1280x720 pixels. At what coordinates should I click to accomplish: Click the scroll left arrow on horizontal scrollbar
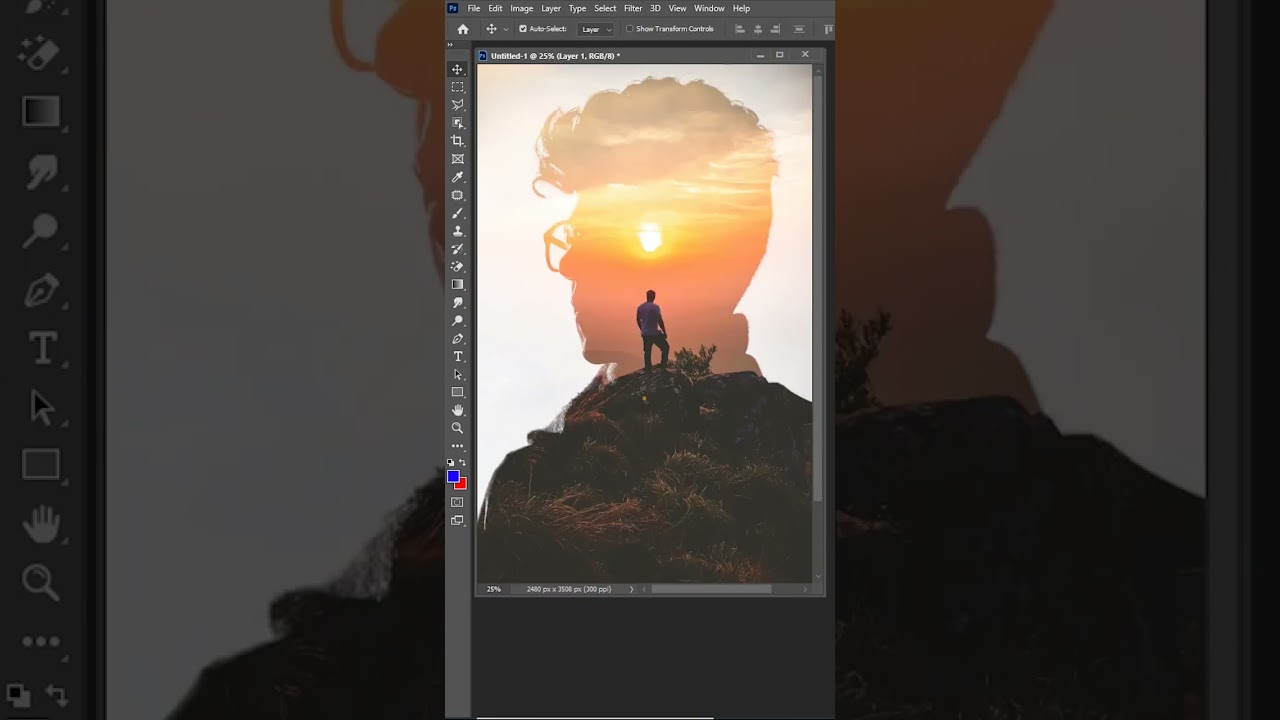pyautogui.click(x=645, y=589)
